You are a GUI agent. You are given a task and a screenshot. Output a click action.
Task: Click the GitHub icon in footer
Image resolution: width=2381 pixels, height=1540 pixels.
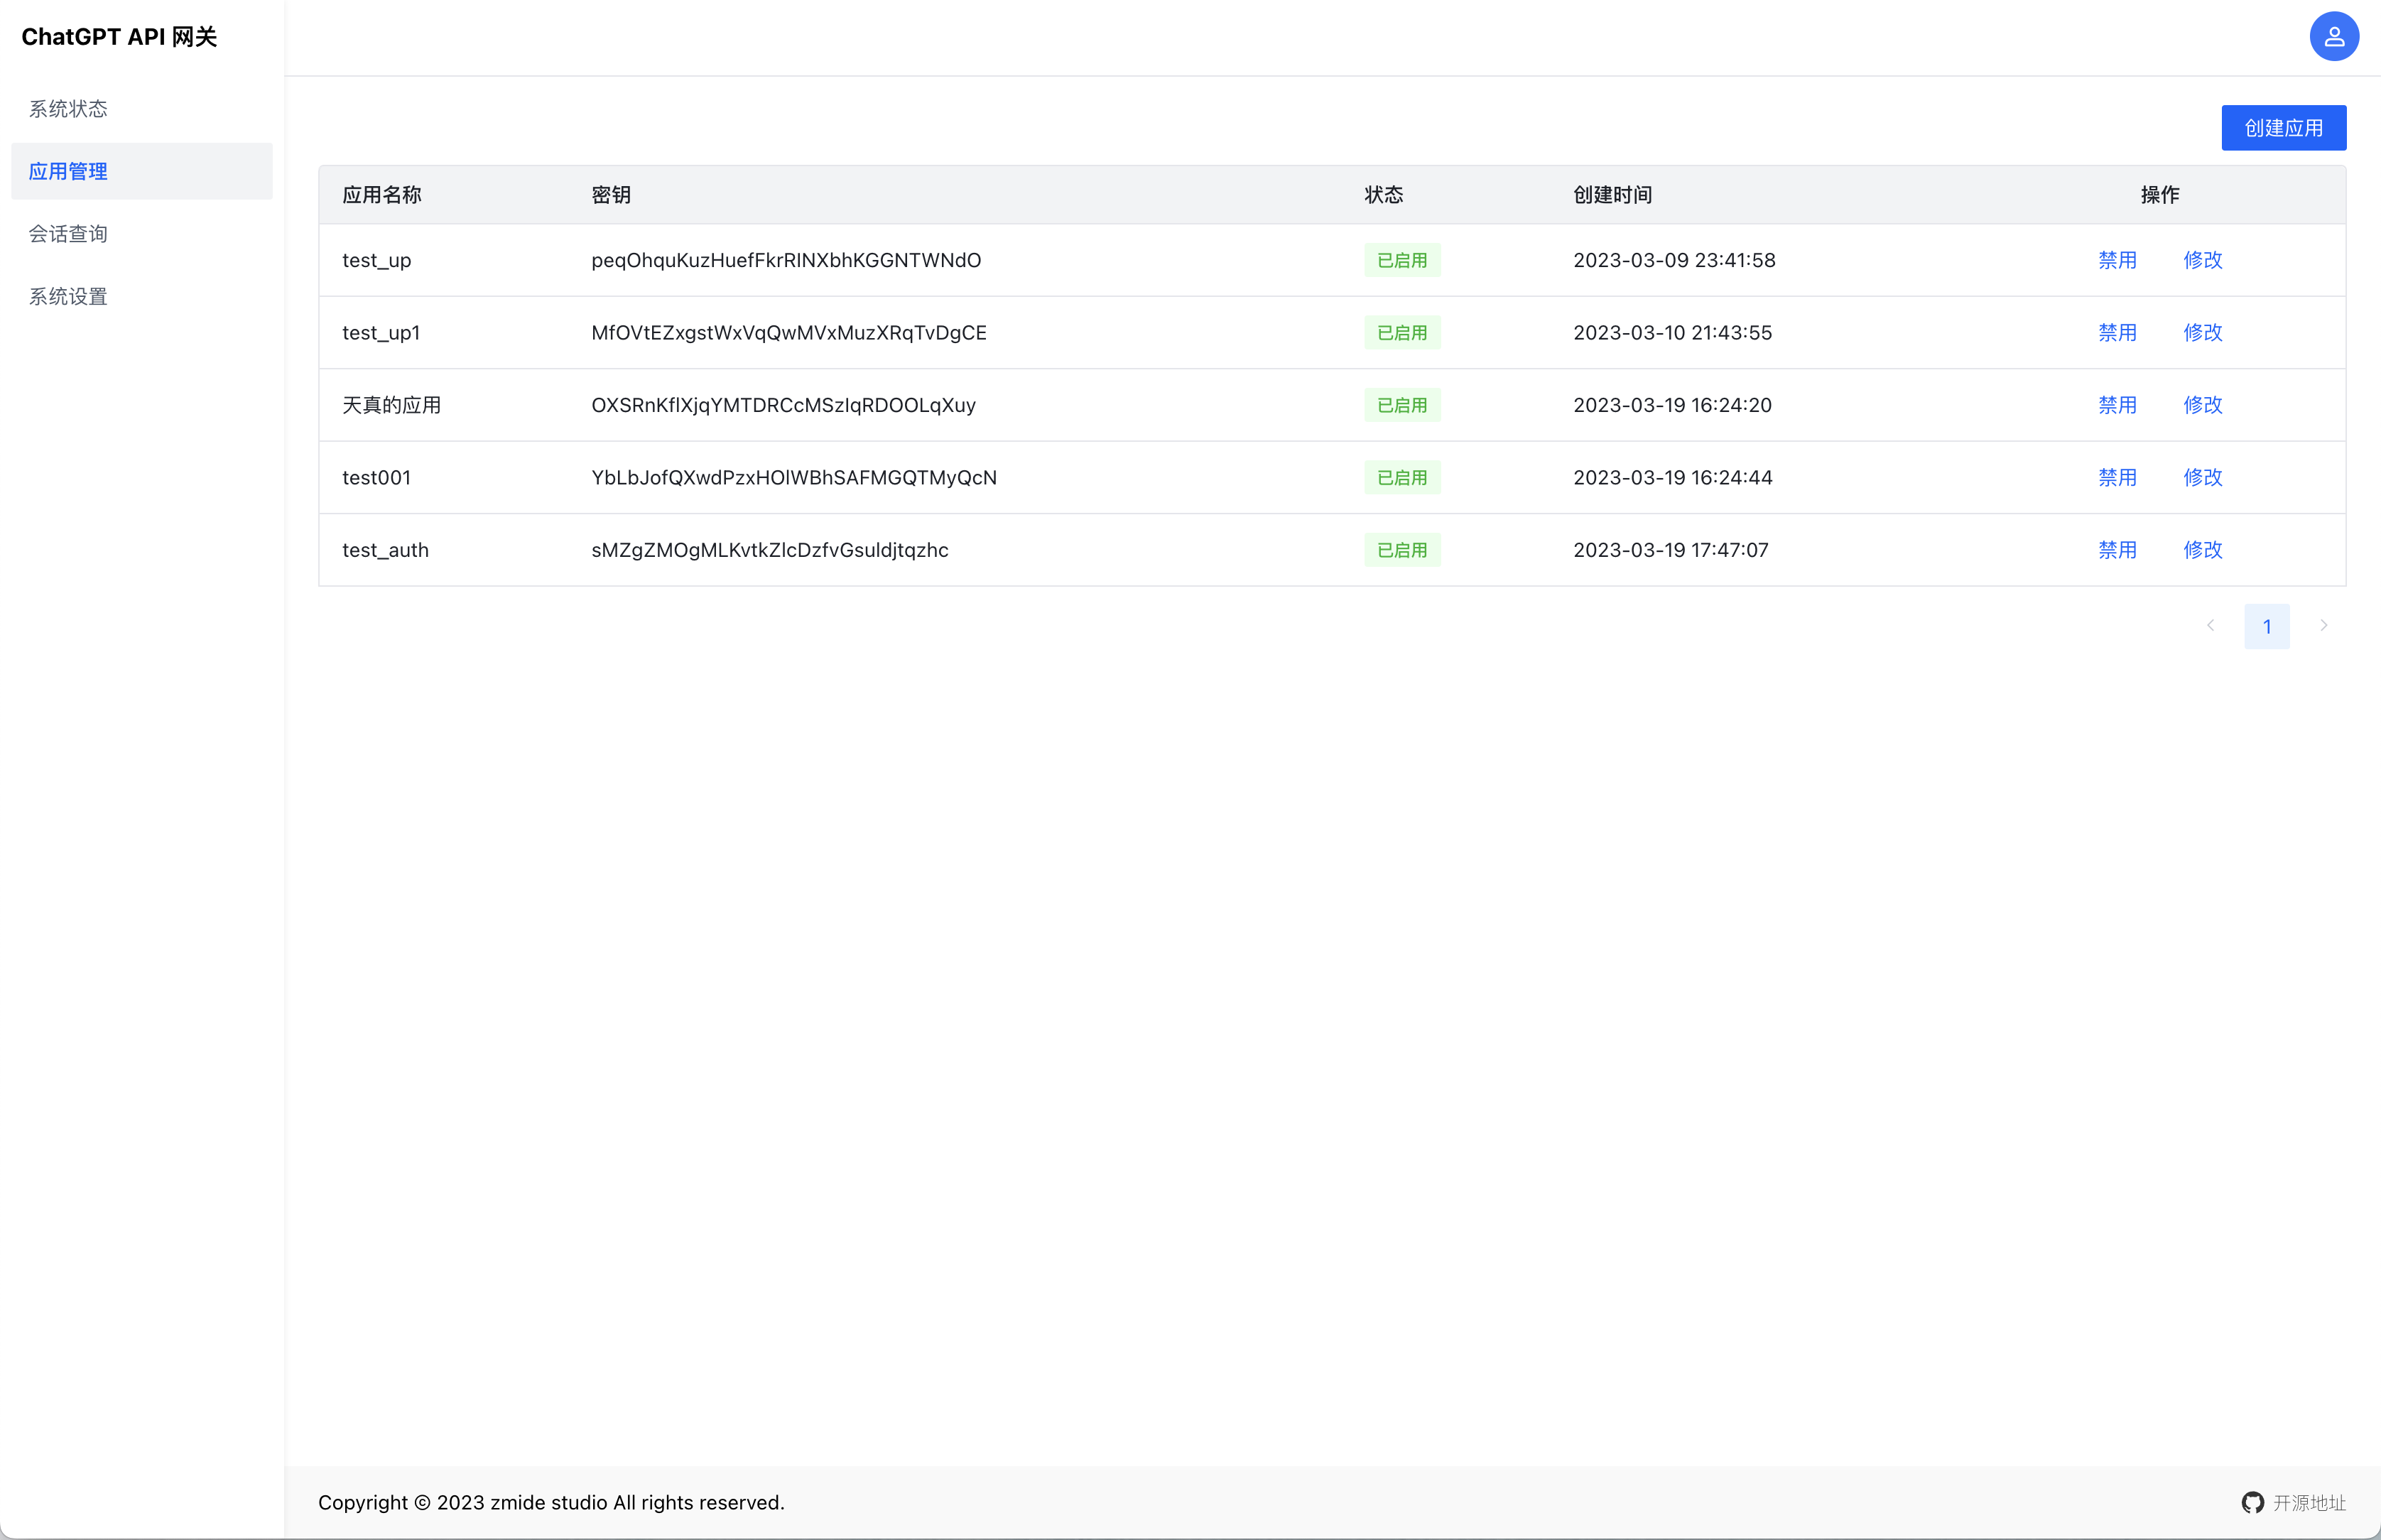coord(2252,1502)
